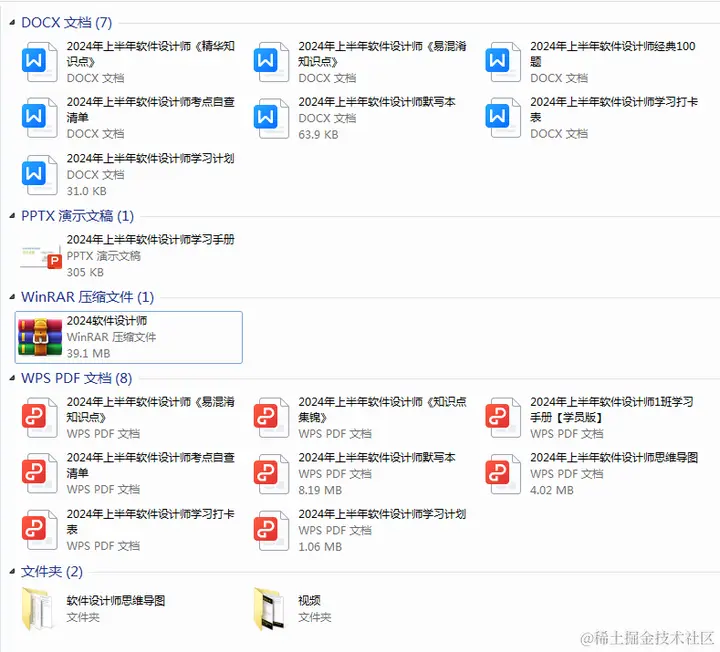
Task: Select the DOCX 学习打卡表 Word icon
Action: pyautogui.click(x=503, y=118)
